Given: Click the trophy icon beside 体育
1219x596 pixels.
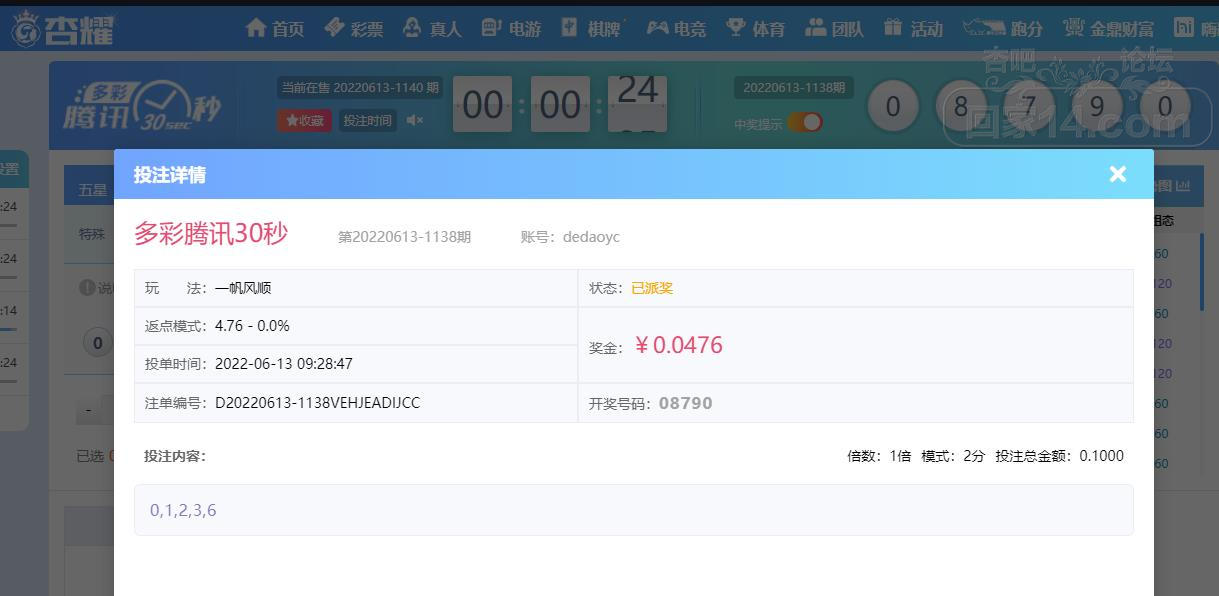Looking at the screenshot, I should pos(736,27).
